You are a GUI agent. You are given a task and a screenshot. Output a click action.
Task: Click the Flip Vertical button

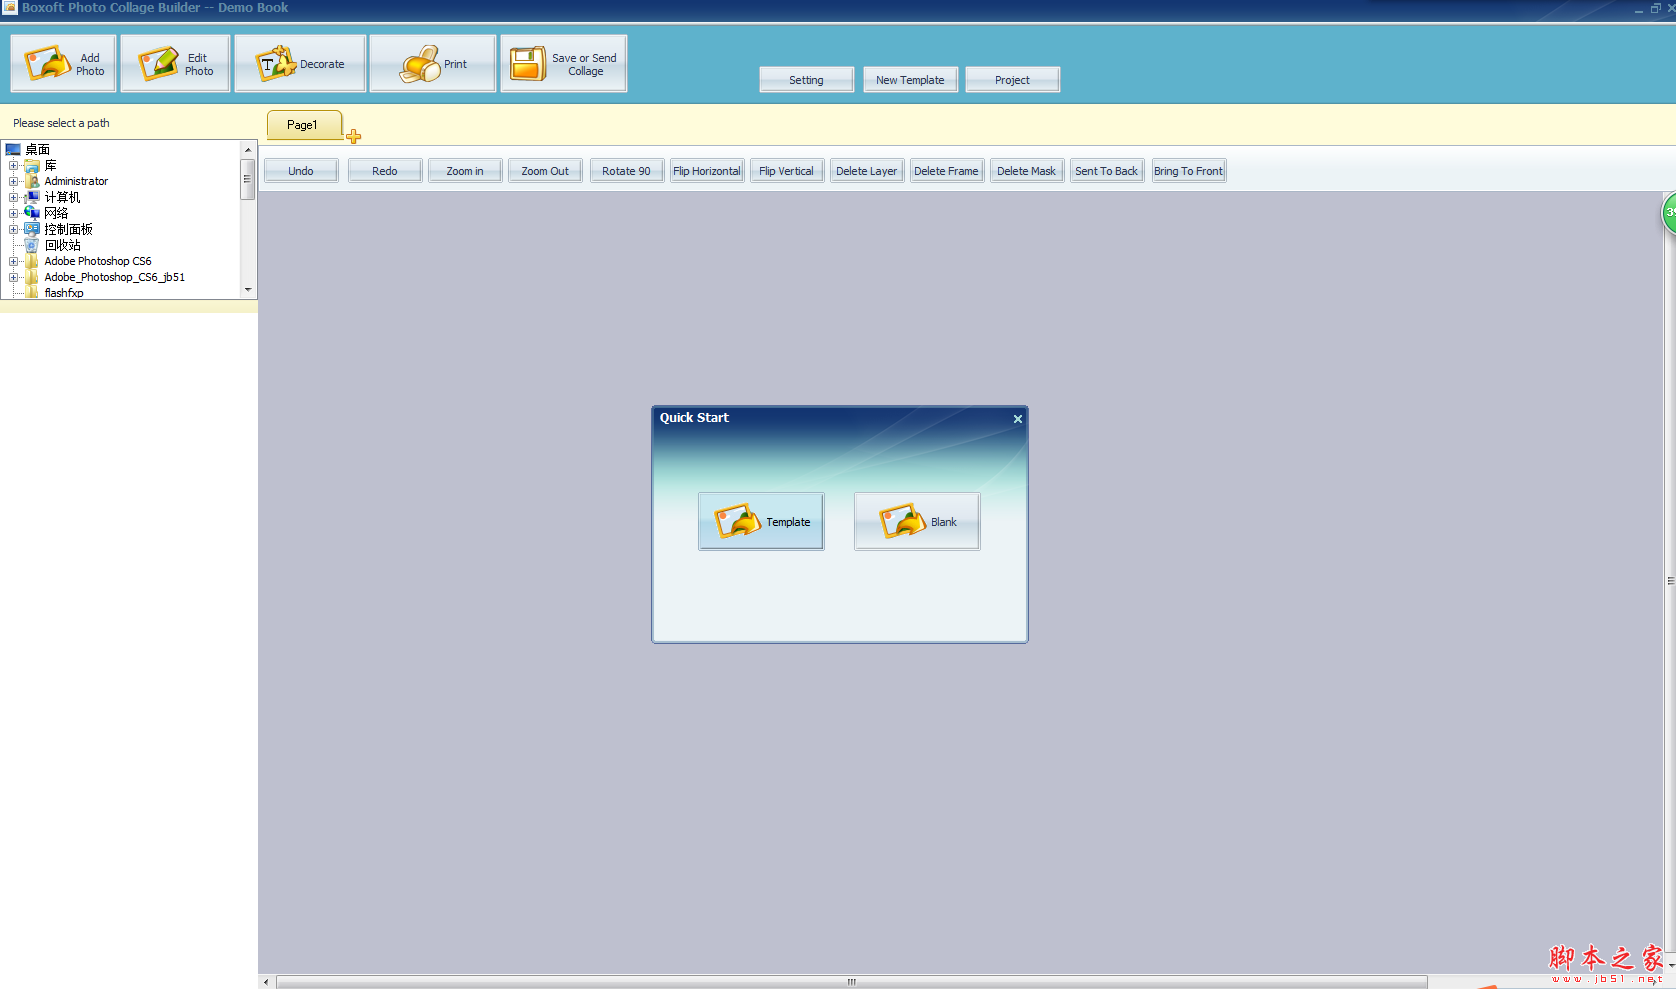(x=786, y=171)
